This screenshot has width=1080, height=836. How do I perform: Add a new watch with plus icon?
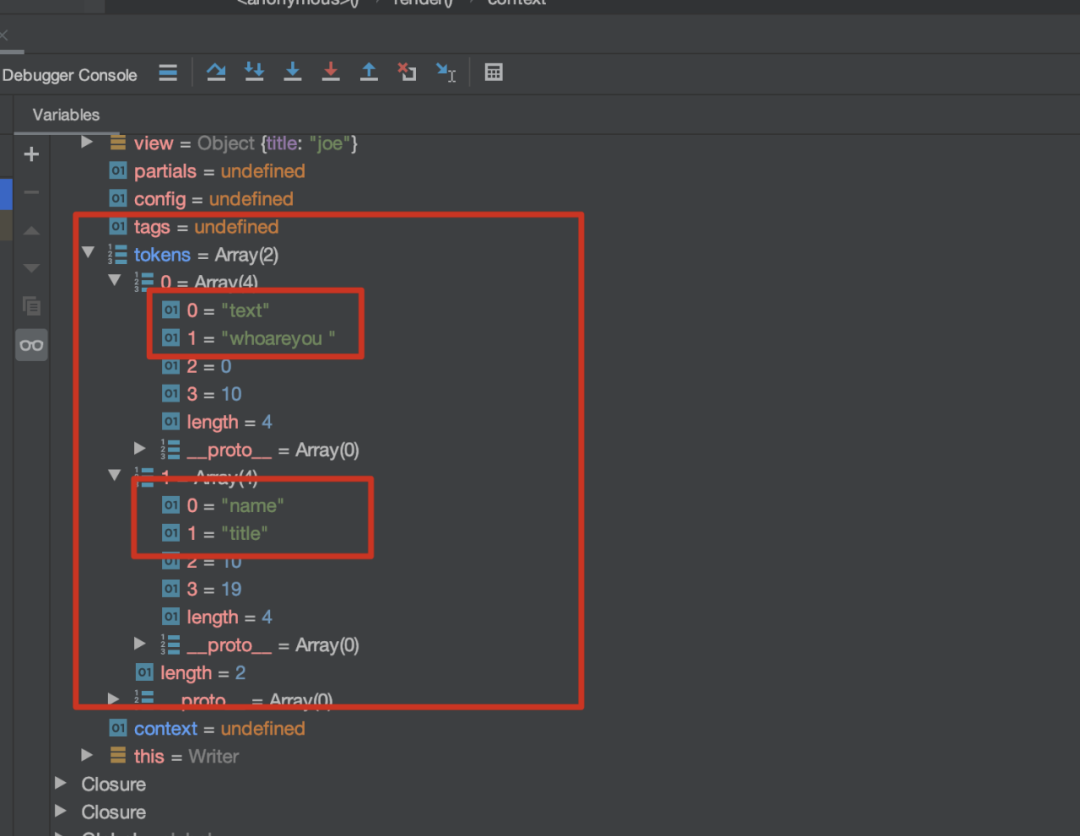click(x=31, y=154)
